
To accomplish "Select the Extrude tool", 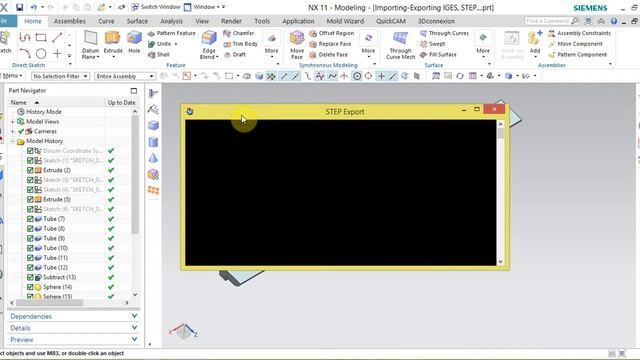I will point(113,42).
